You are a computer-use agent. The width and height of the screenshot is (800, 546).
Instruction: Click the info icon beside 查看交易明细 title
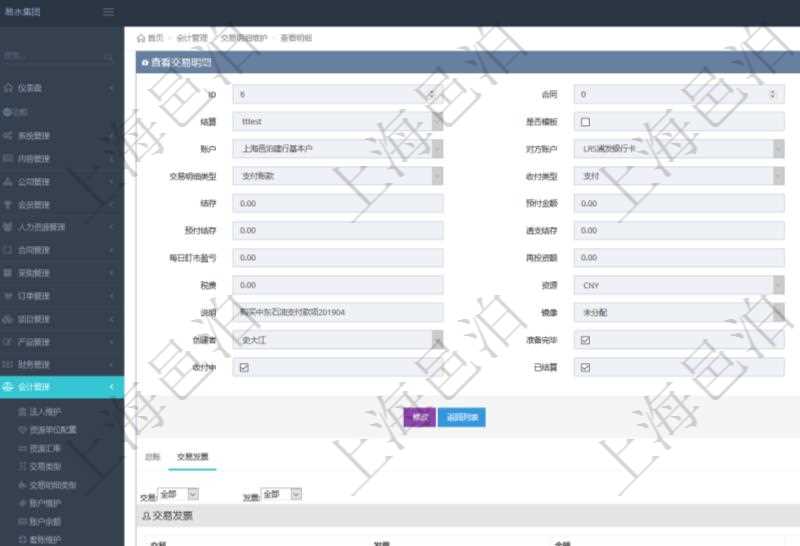145,63
